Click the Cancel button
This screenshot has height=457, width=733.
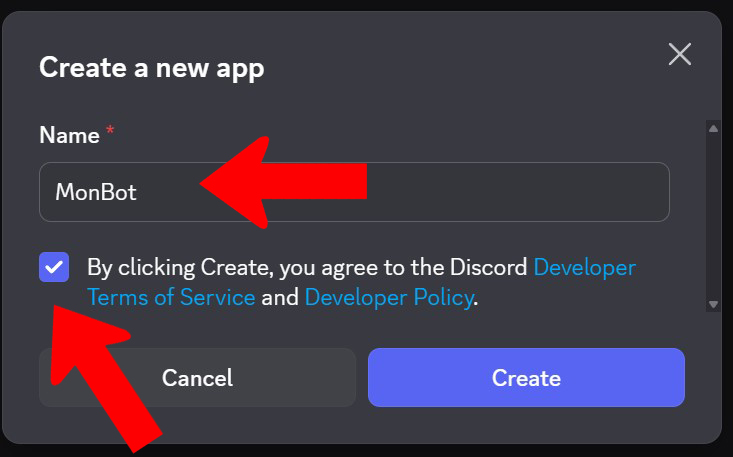[198, 378]
